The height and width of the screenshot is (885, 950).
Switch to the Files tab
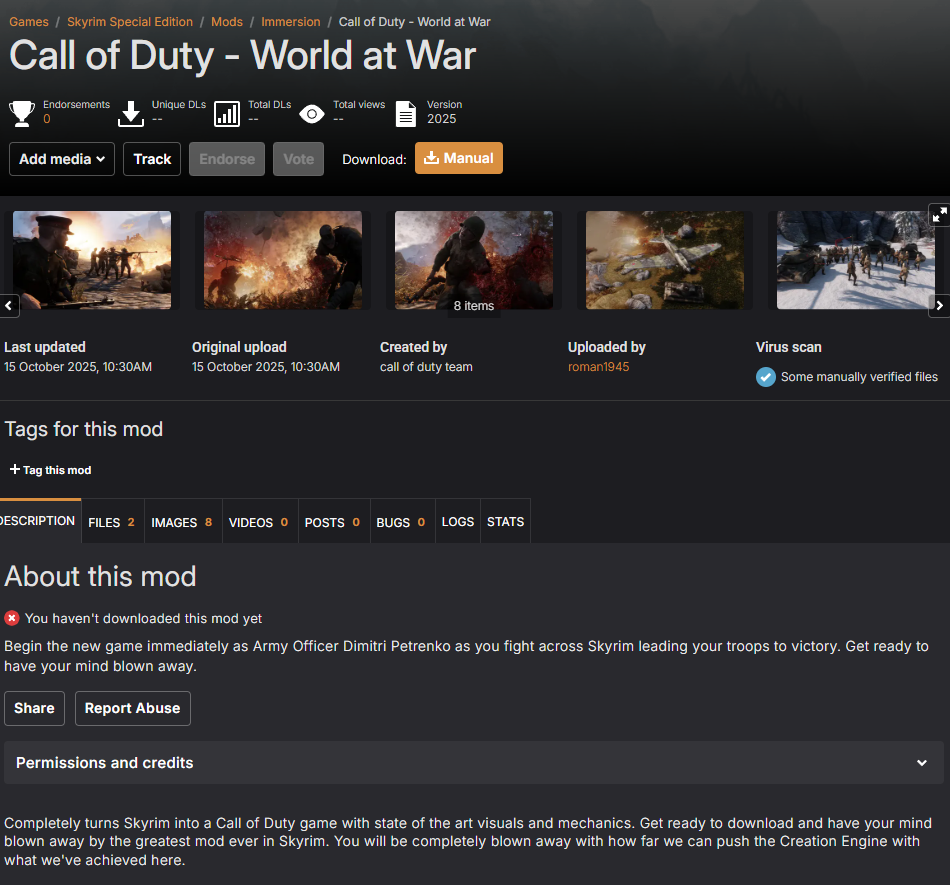click(x=113, y=522)
